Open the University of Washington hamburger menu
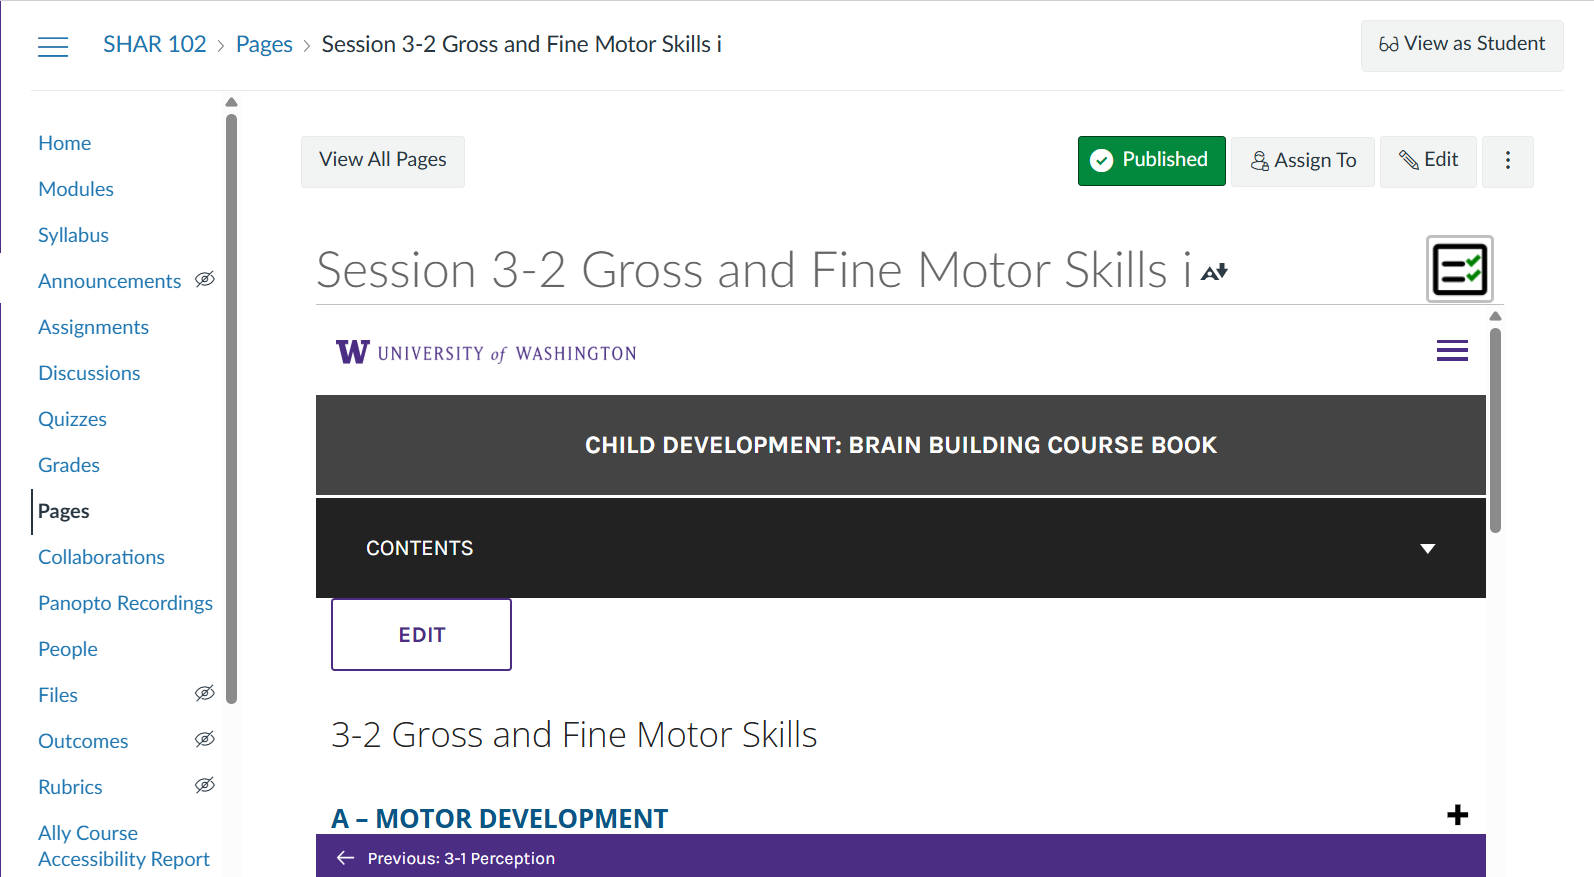 (1452, 351)
